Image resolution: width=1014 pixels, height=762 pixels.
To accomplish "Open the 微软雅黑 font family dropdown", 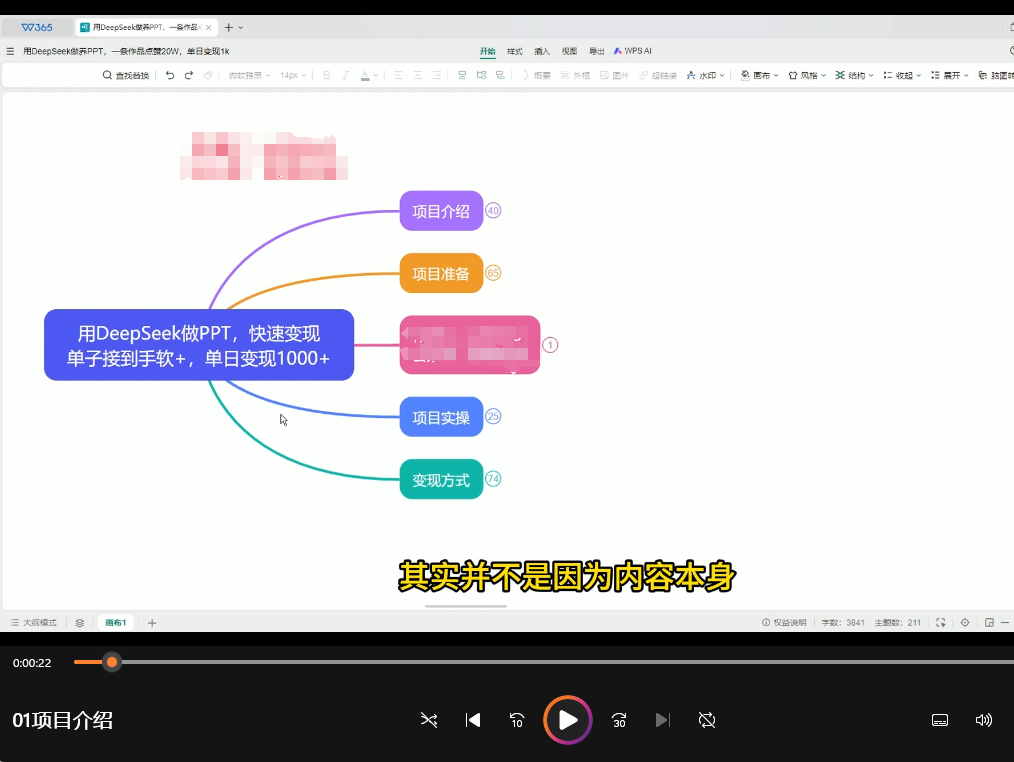I will (x=249, y=75).
